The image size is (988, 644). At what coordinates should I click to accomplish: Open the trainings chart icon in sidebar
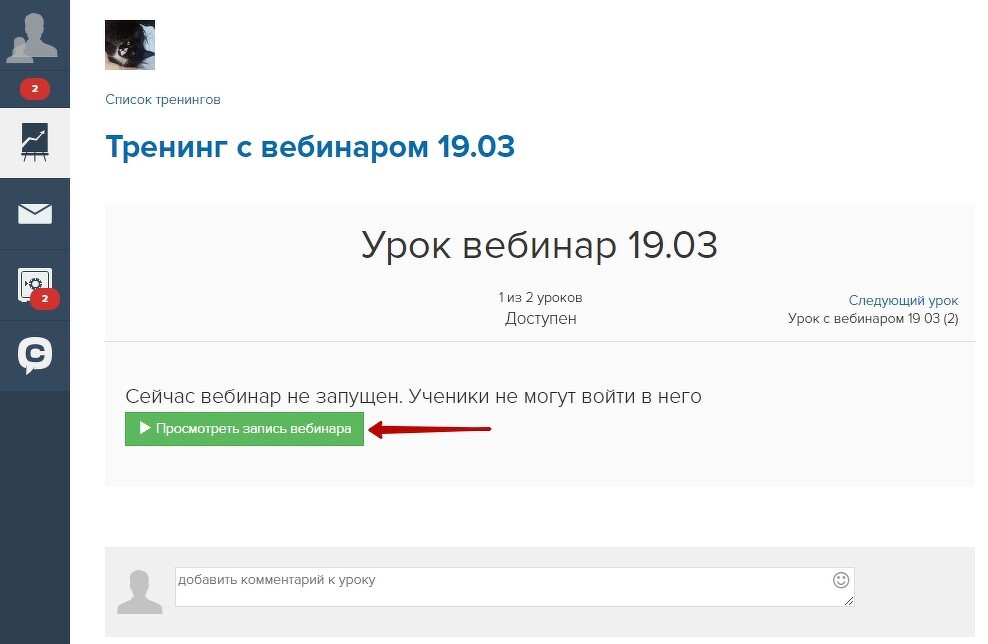pos(35,143)
